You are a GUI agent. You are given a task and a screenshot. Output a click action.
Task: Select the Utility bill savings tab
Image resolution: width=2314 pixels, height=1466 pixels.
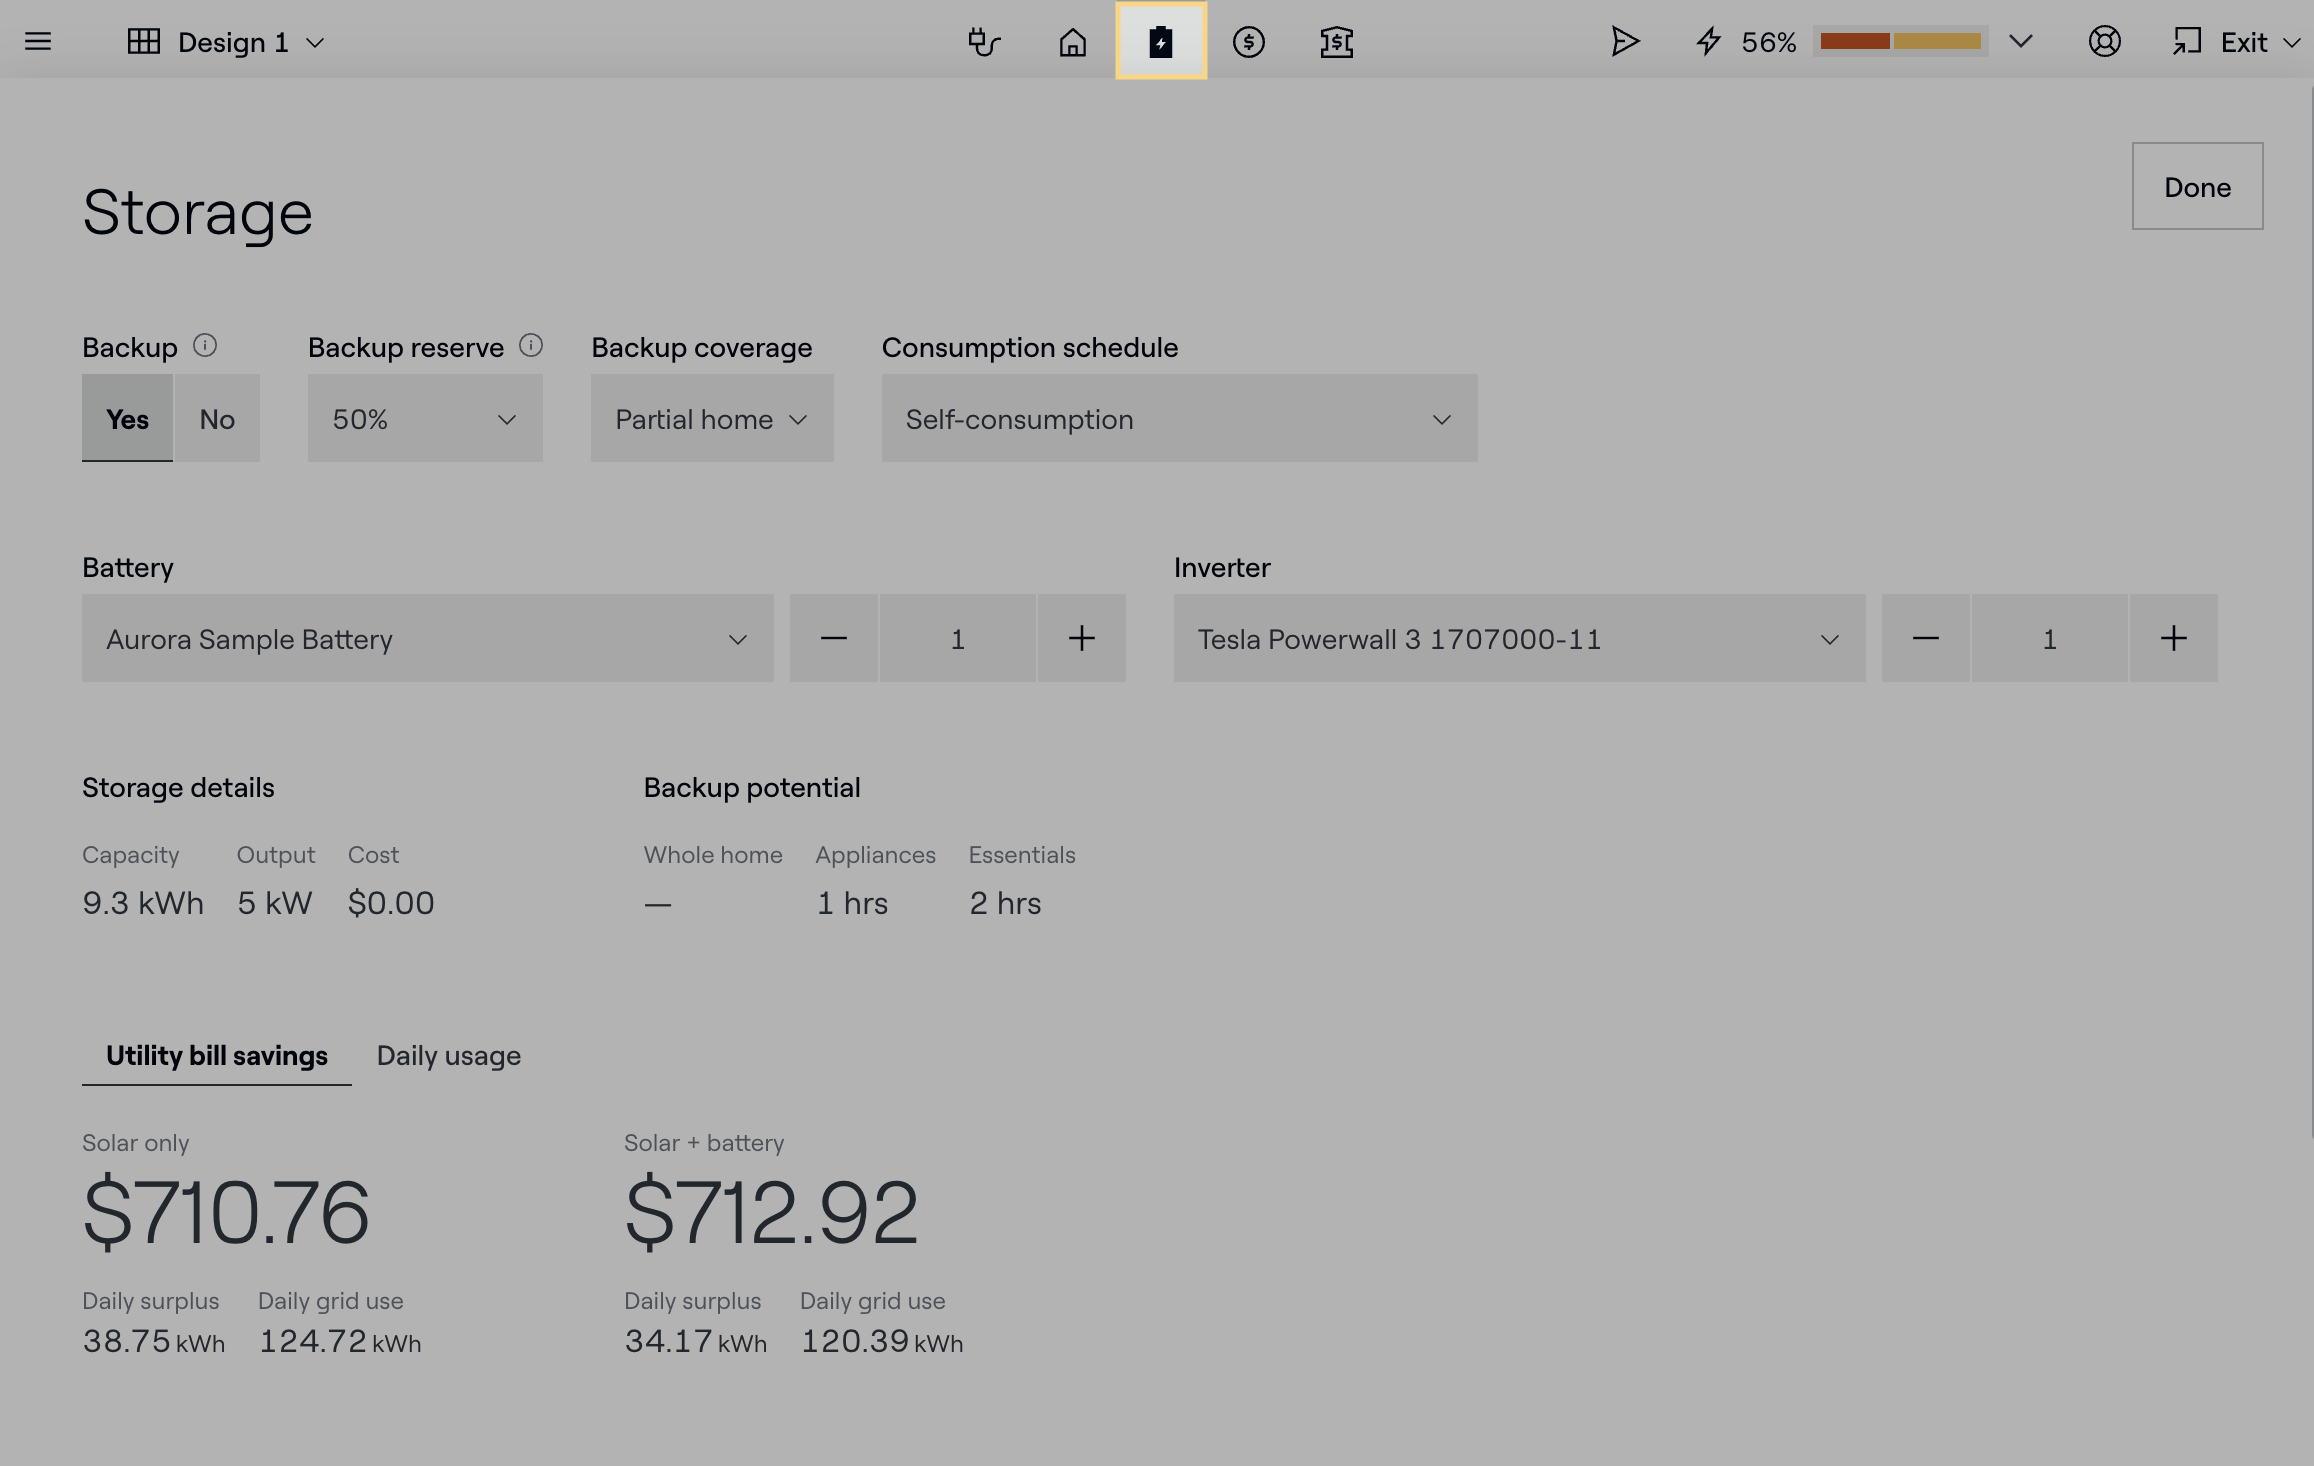[216, 1056]
